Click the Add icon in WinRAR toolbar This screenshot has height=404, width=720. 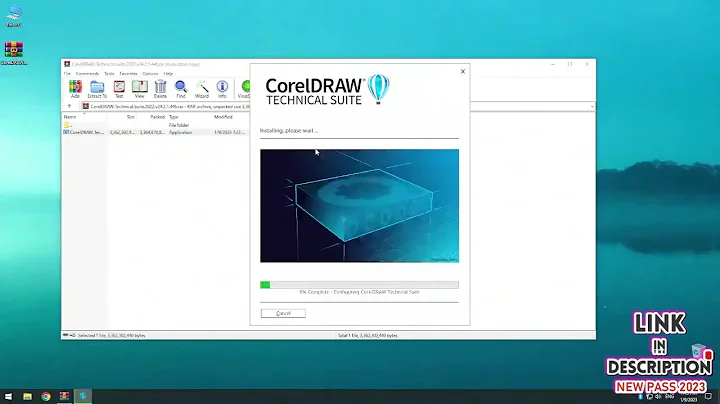75,89
